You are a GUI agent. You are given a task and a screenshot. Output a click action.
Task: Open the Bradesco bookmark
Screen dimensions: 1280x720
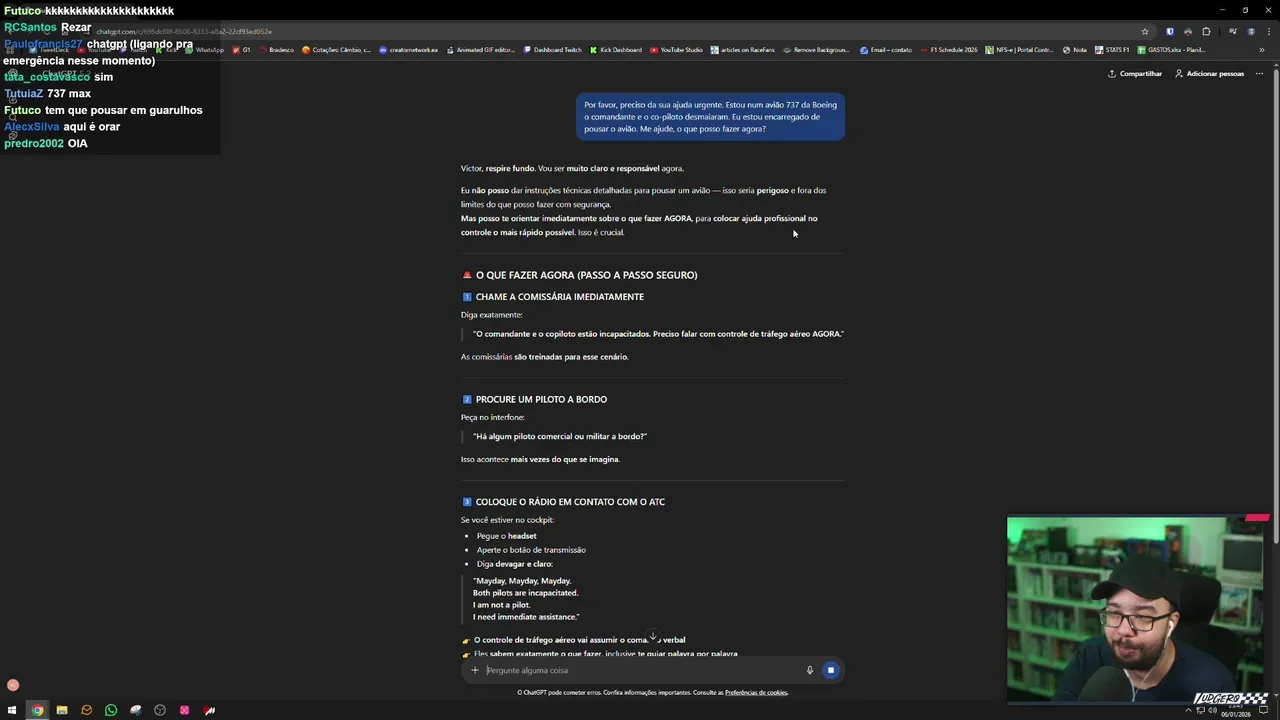tap(276, 50)
